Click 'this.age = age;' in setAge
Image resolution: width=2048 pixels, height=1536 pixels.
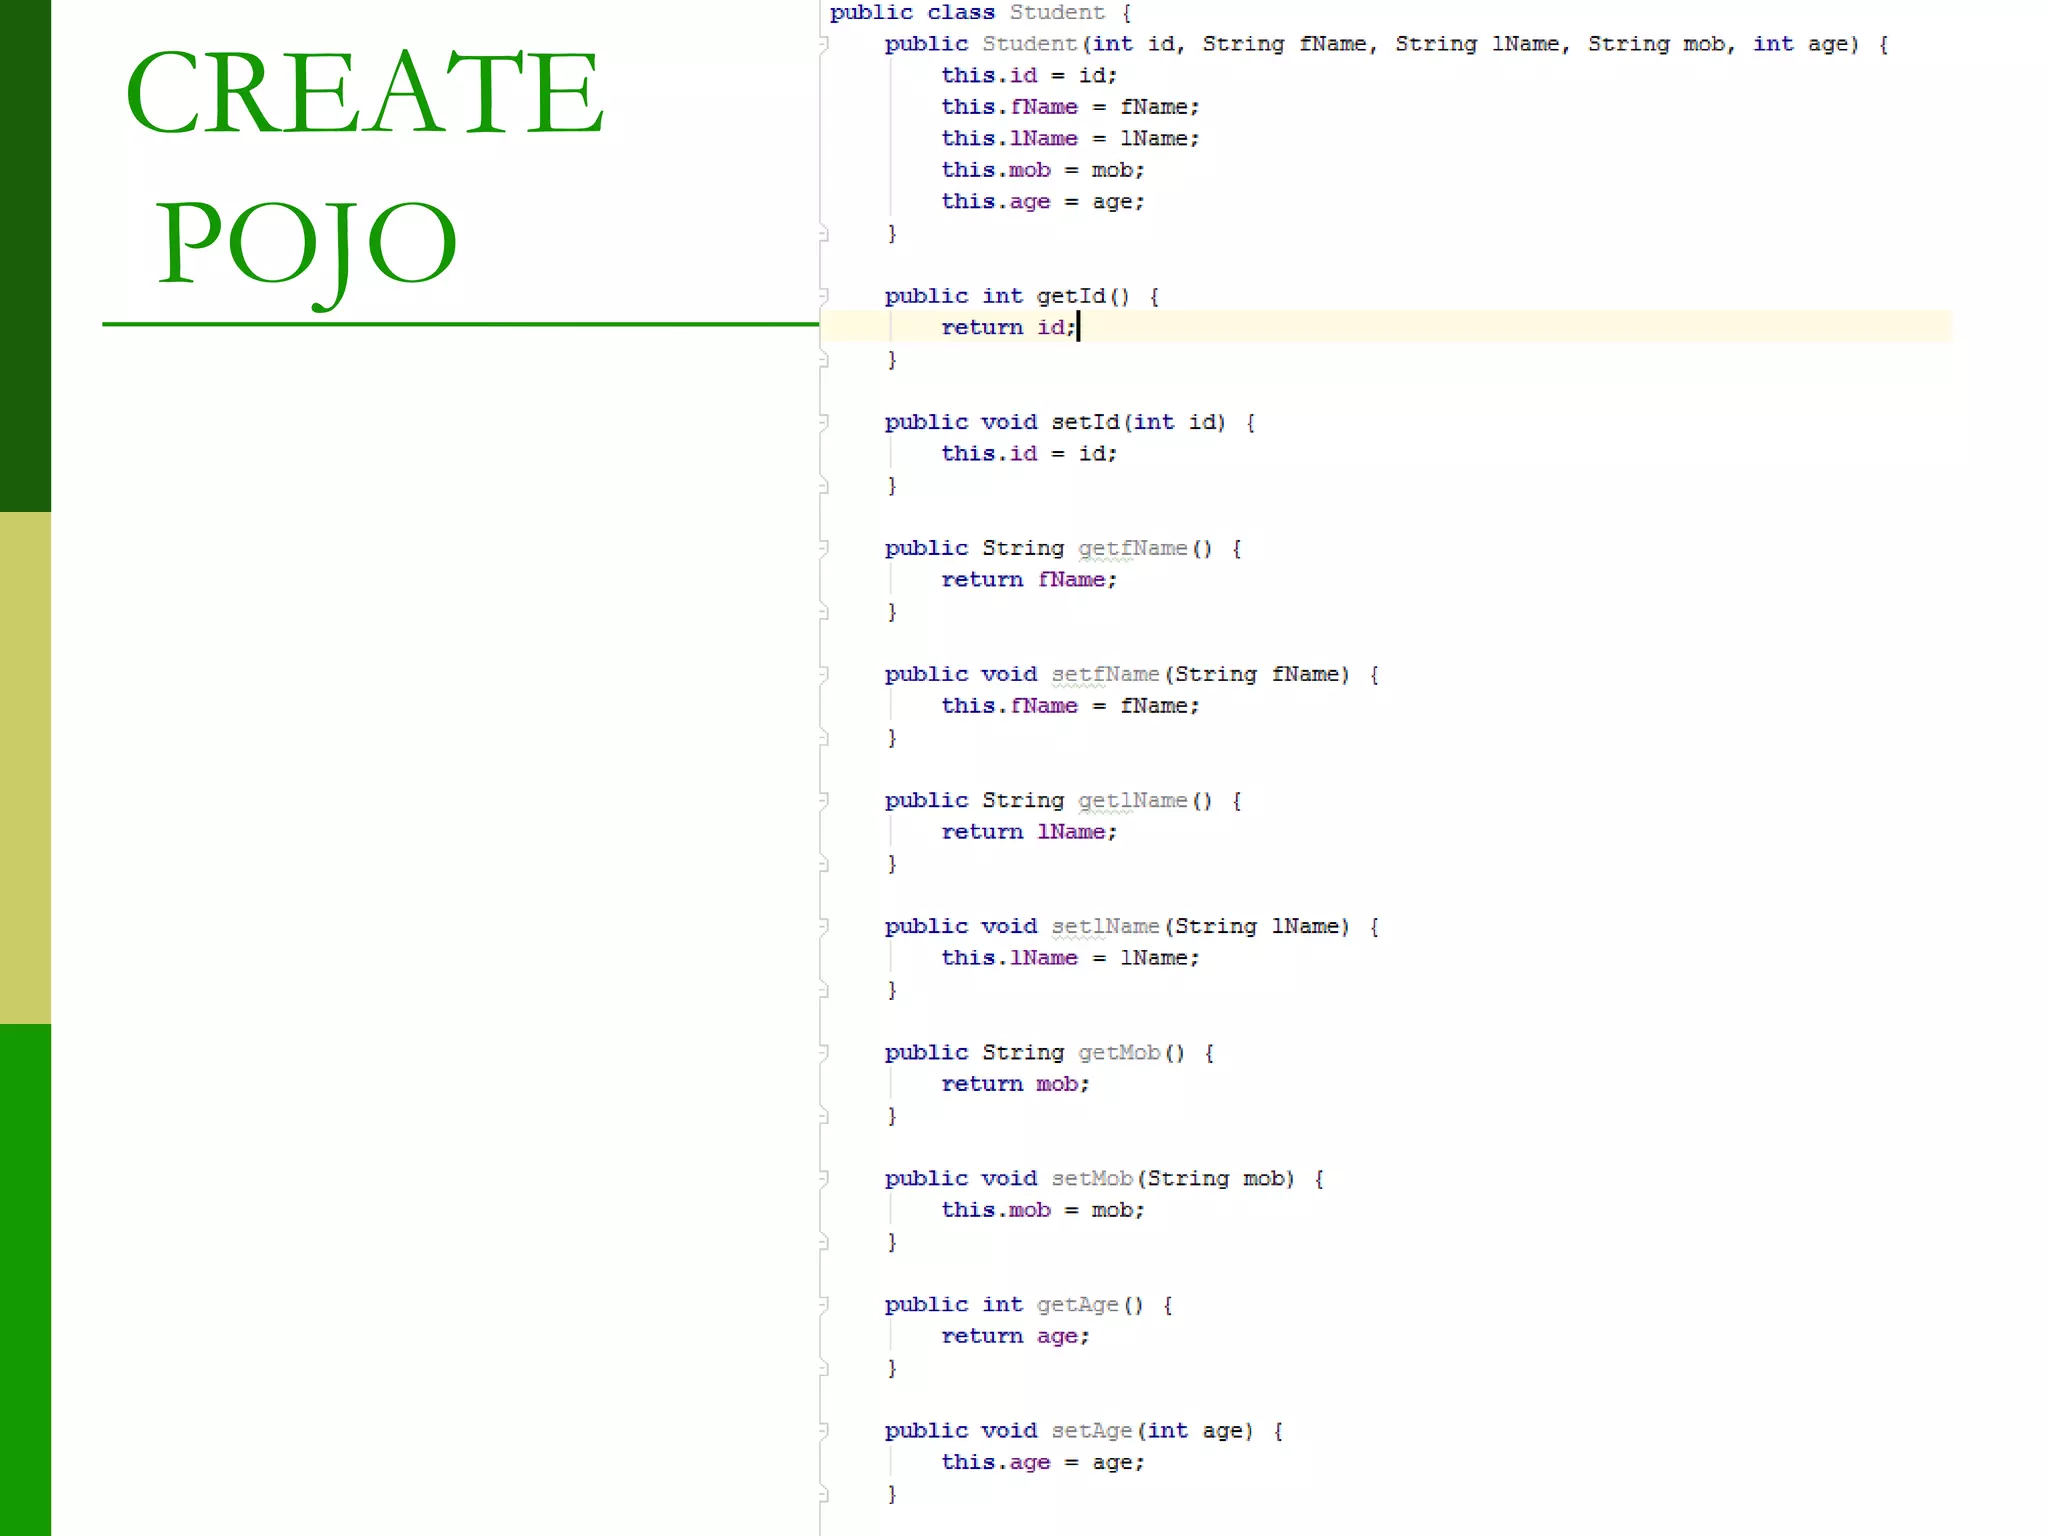[x=1042, y=1463]
